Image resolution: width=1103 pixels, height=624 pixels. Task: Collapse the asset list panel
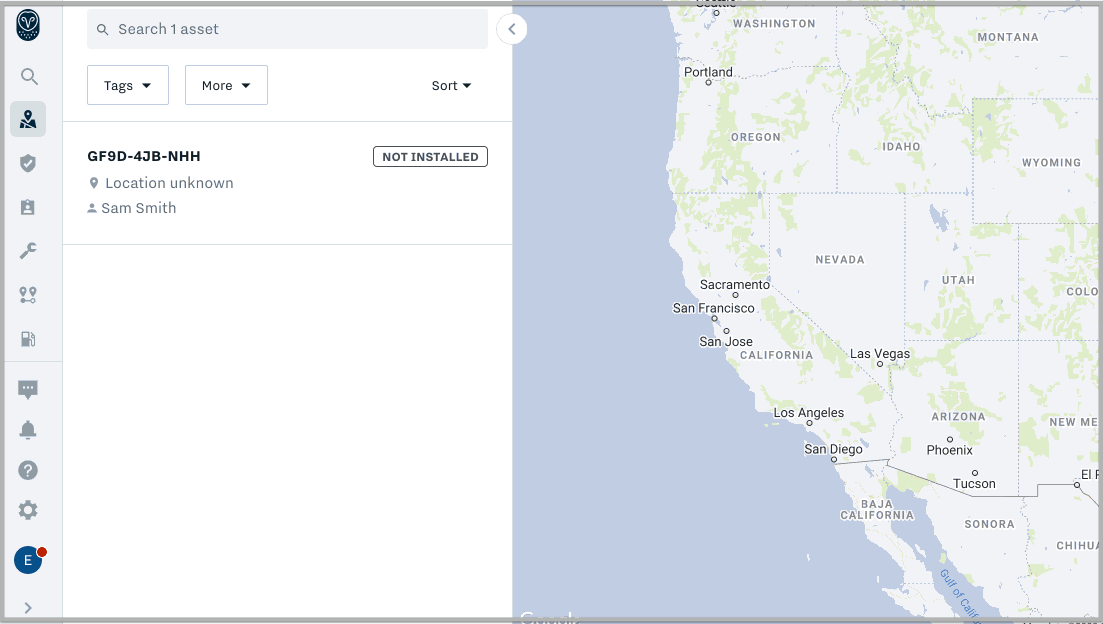(x=511, y=29)
